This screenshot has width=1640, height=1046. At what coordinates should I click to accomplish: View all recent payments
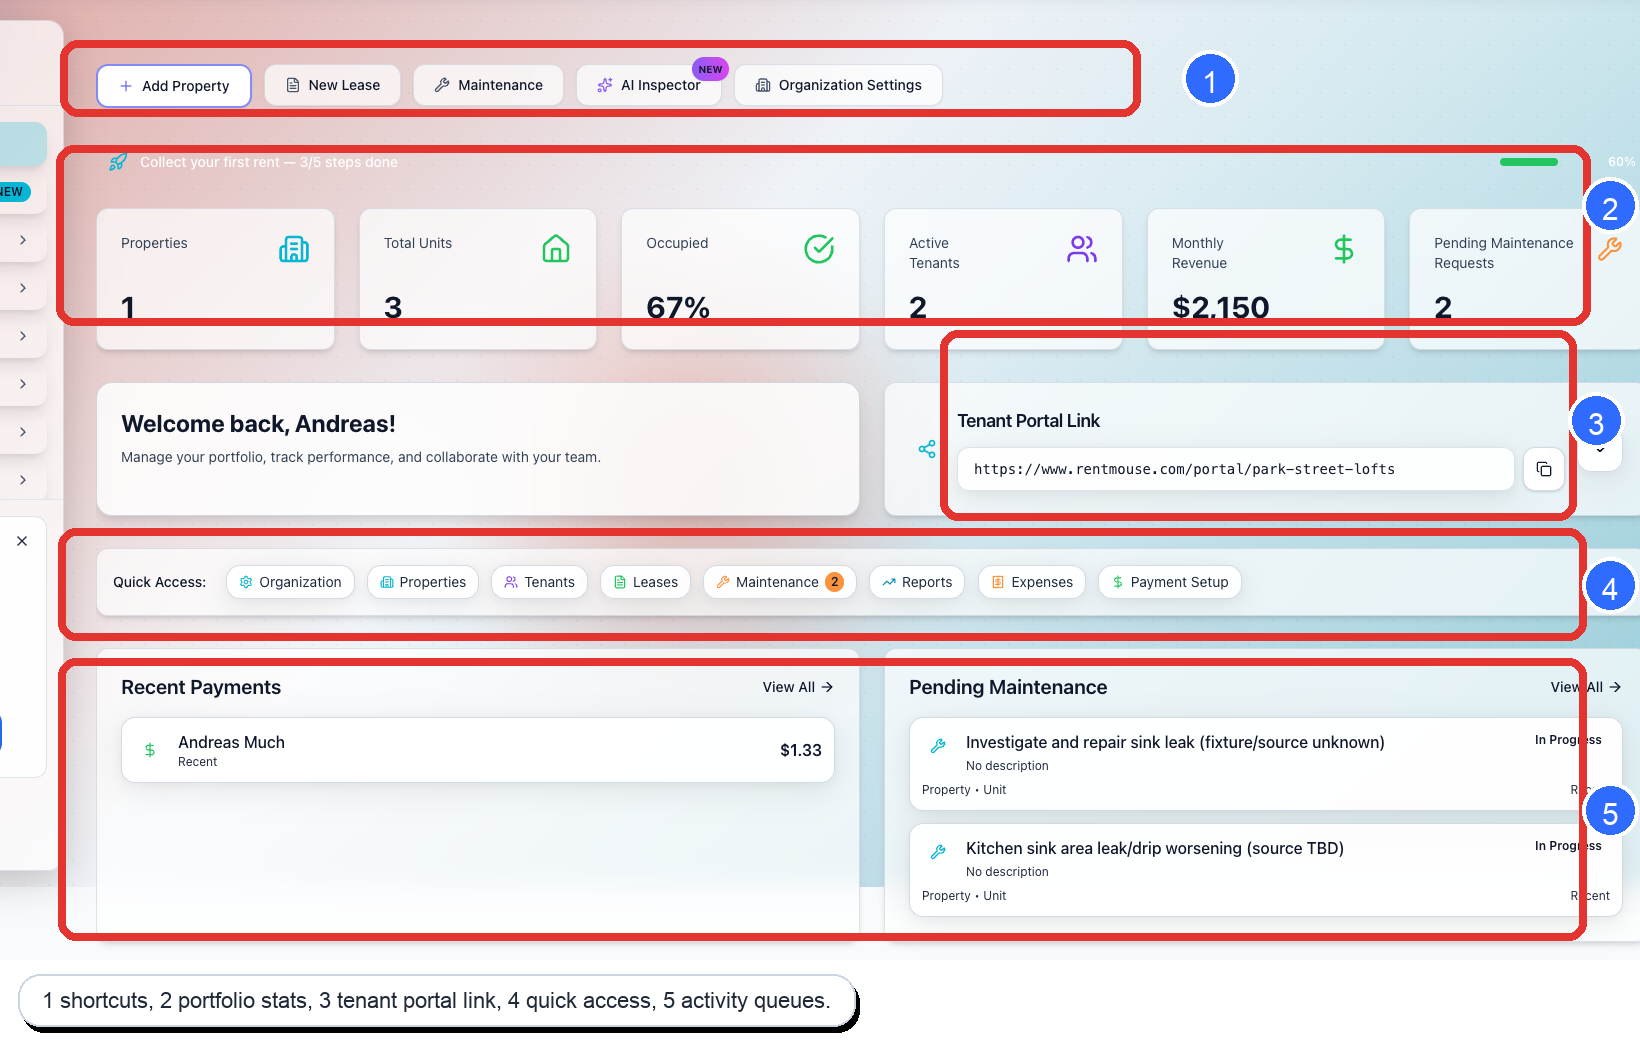click(x=797, y=687)
